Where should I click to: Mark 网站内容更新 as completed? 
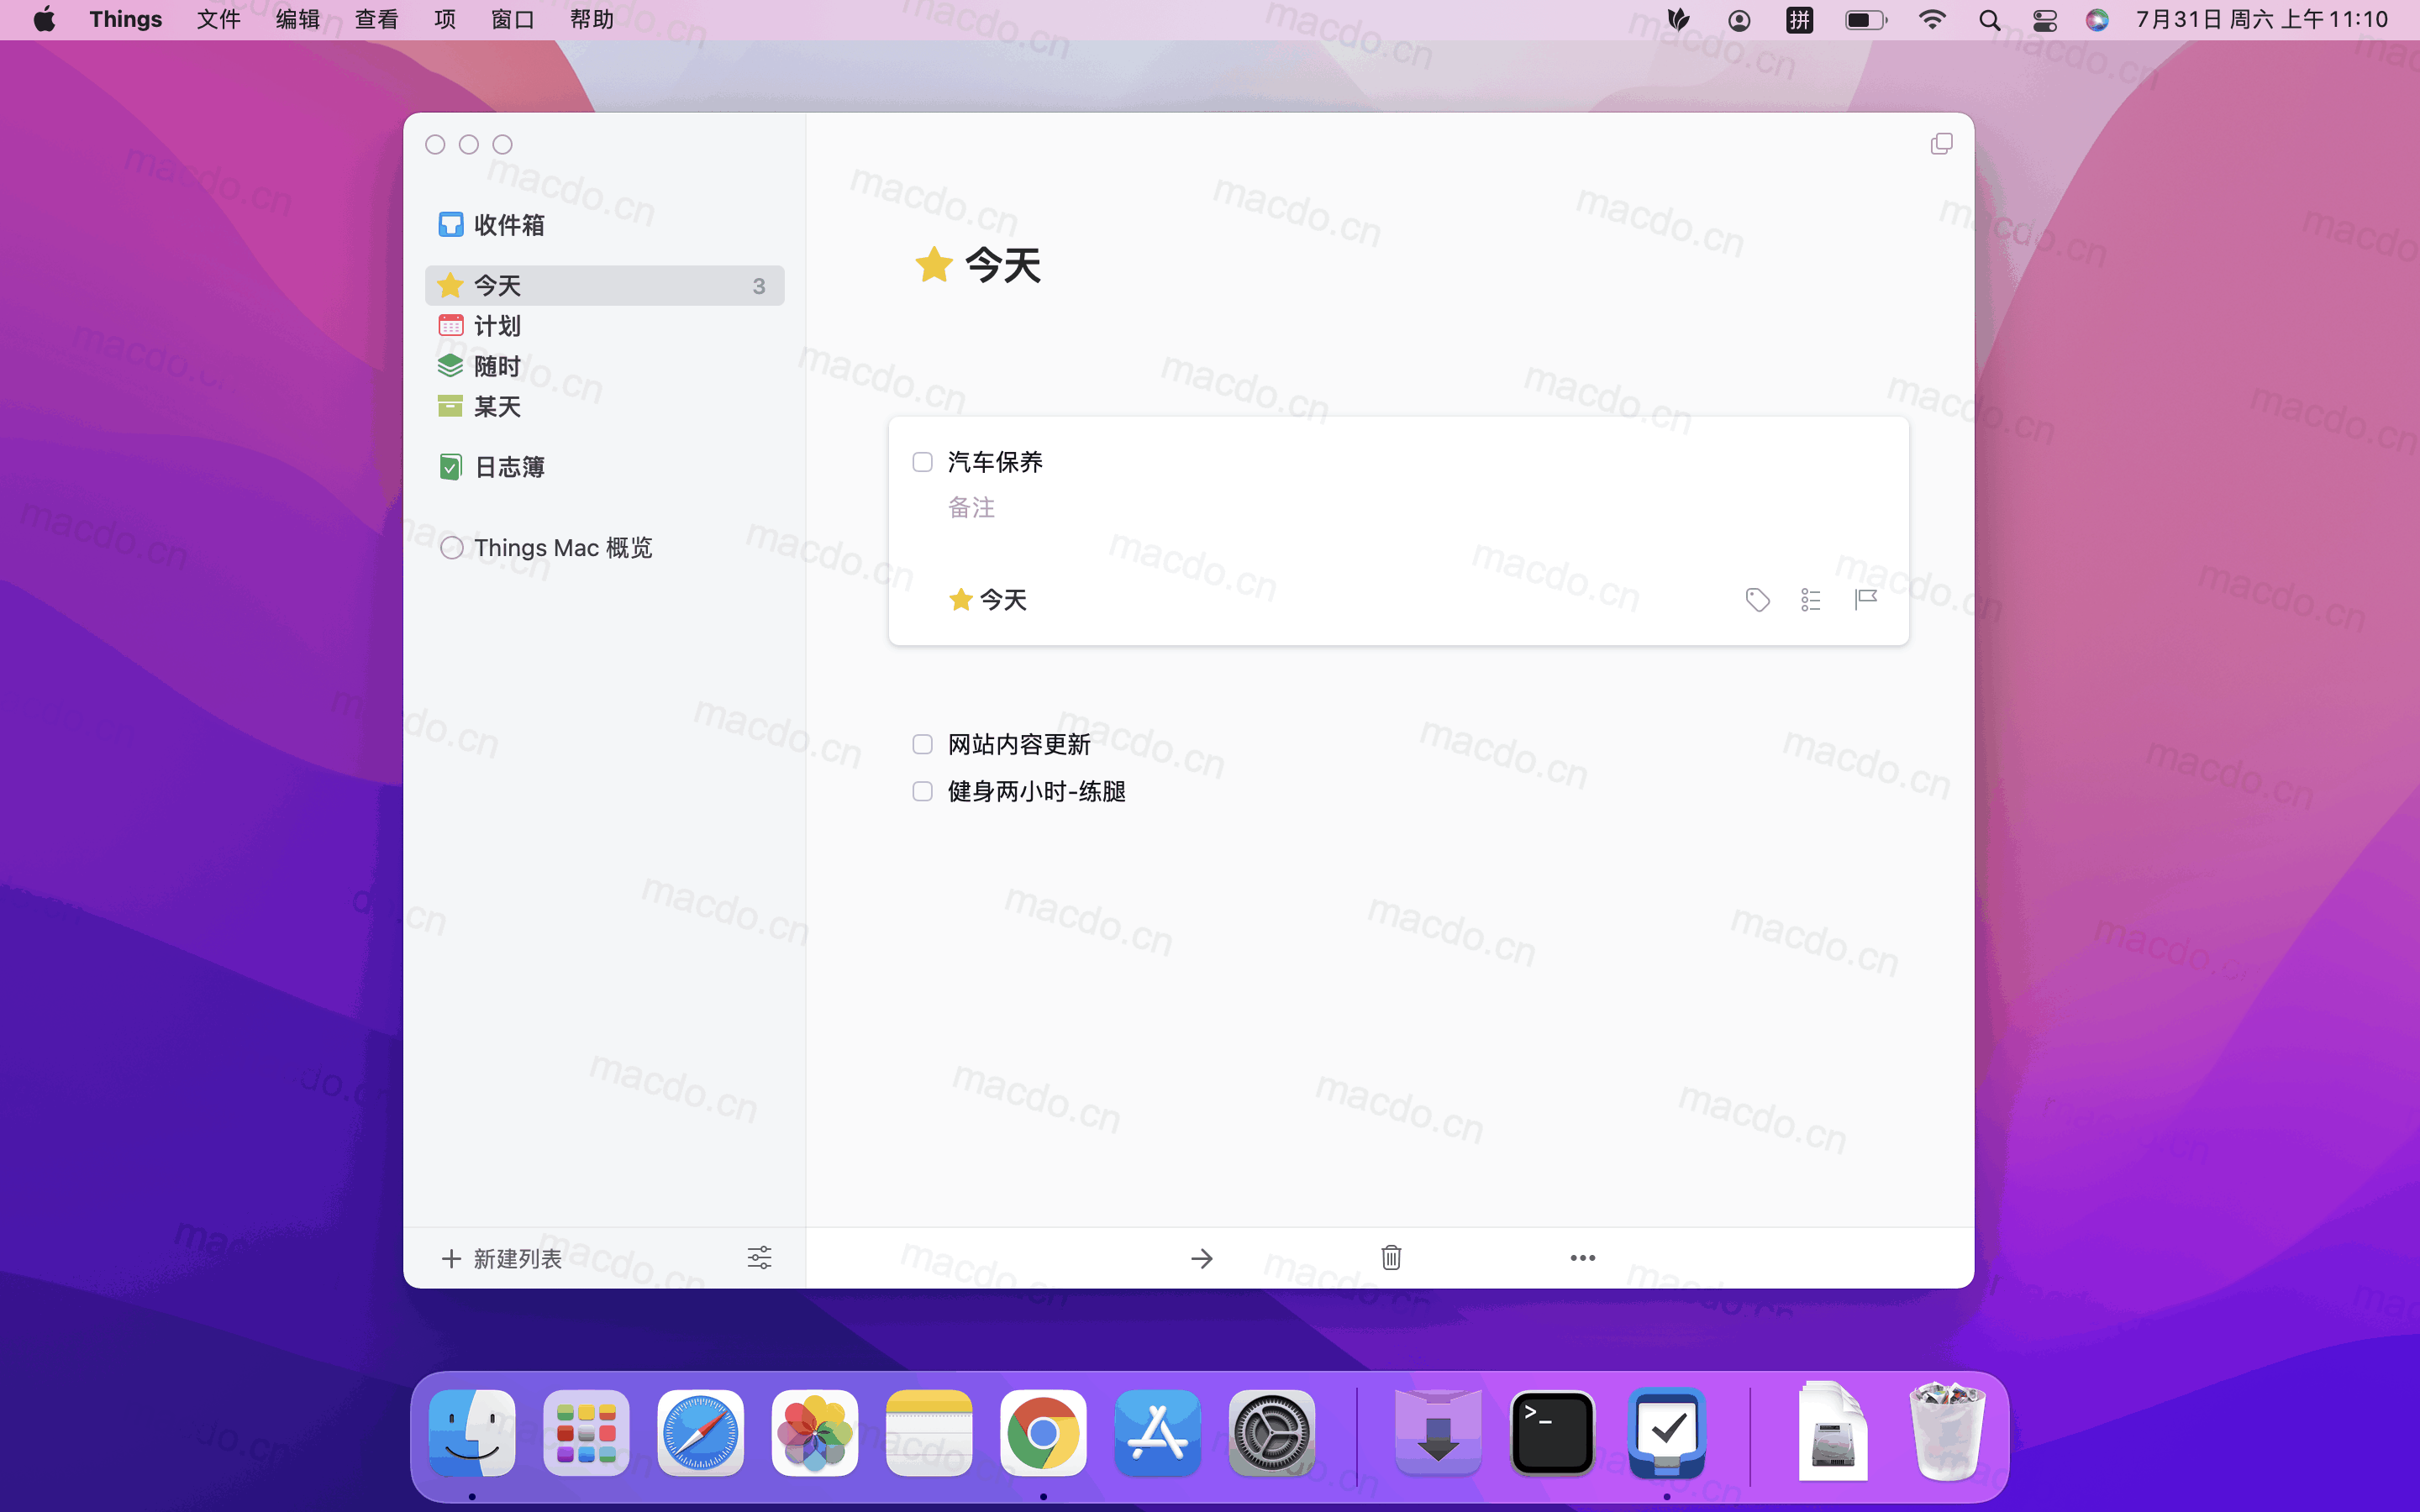[922, 744]
